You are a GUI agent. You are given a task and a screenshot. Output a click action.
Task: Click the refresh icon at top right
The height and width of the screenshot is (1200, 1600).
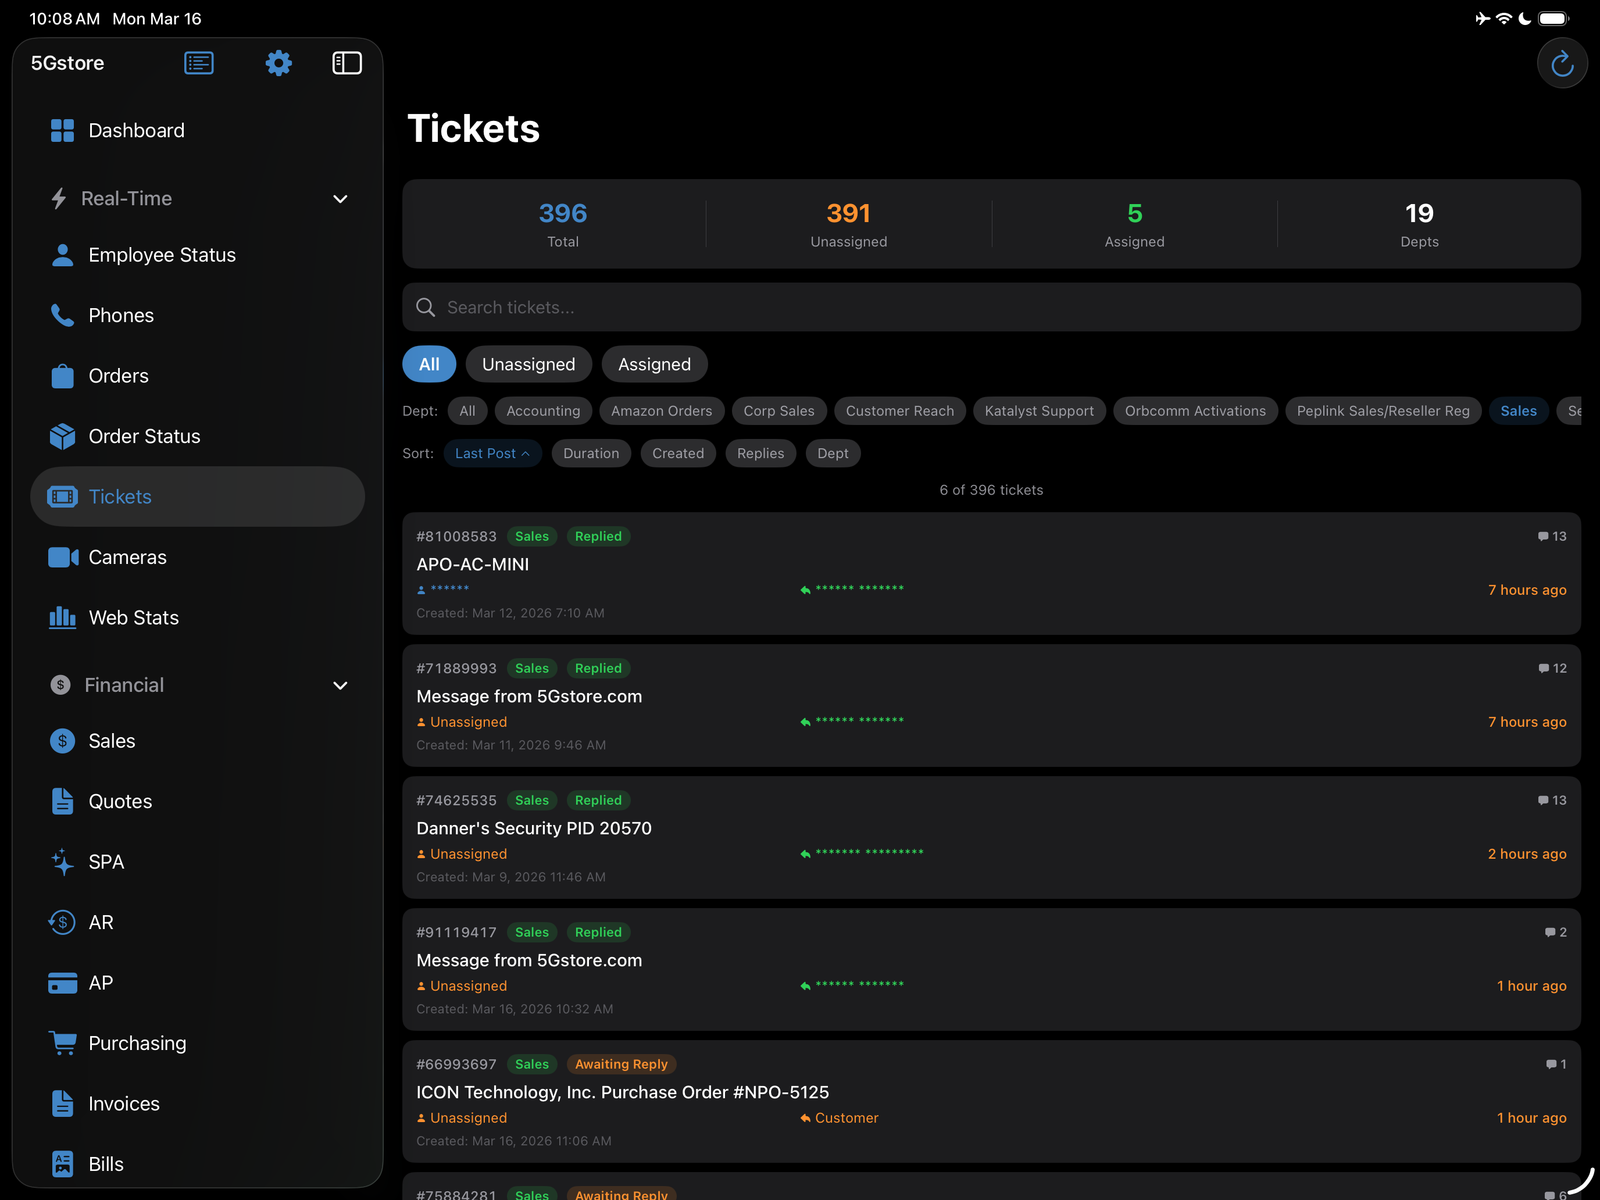pos(1562,62)
